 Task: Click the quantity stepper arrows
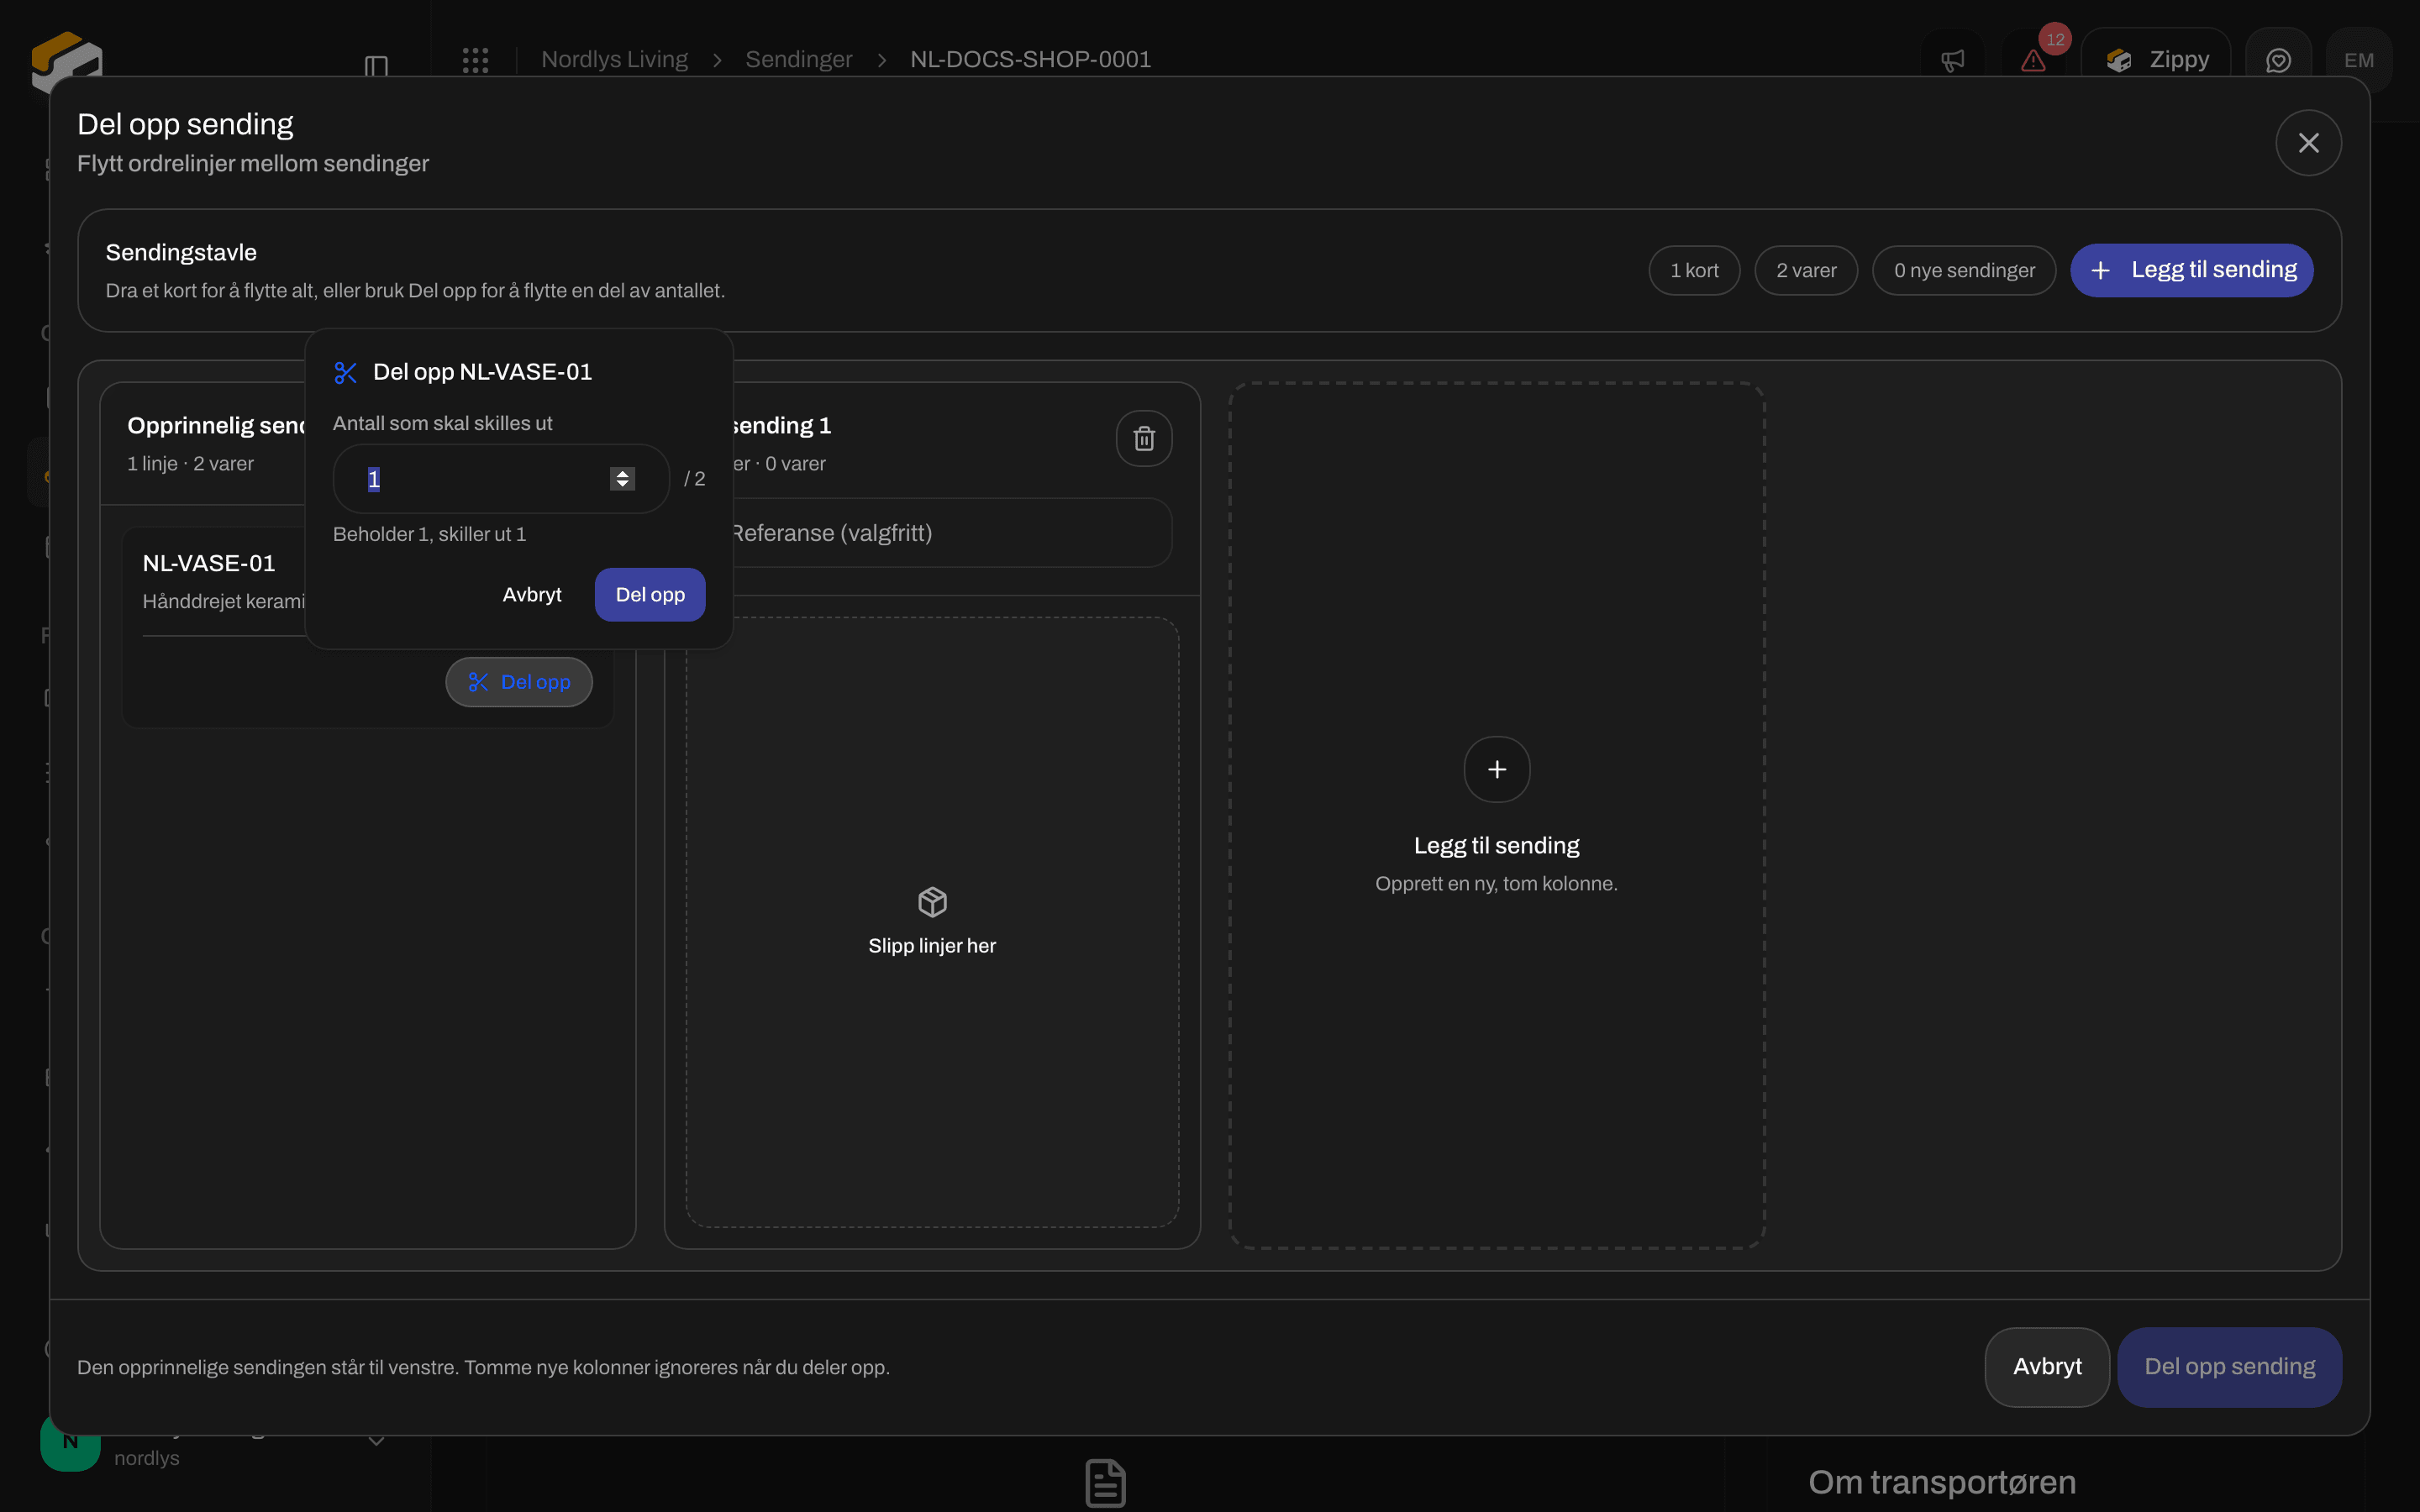click(x=622, y=479)
